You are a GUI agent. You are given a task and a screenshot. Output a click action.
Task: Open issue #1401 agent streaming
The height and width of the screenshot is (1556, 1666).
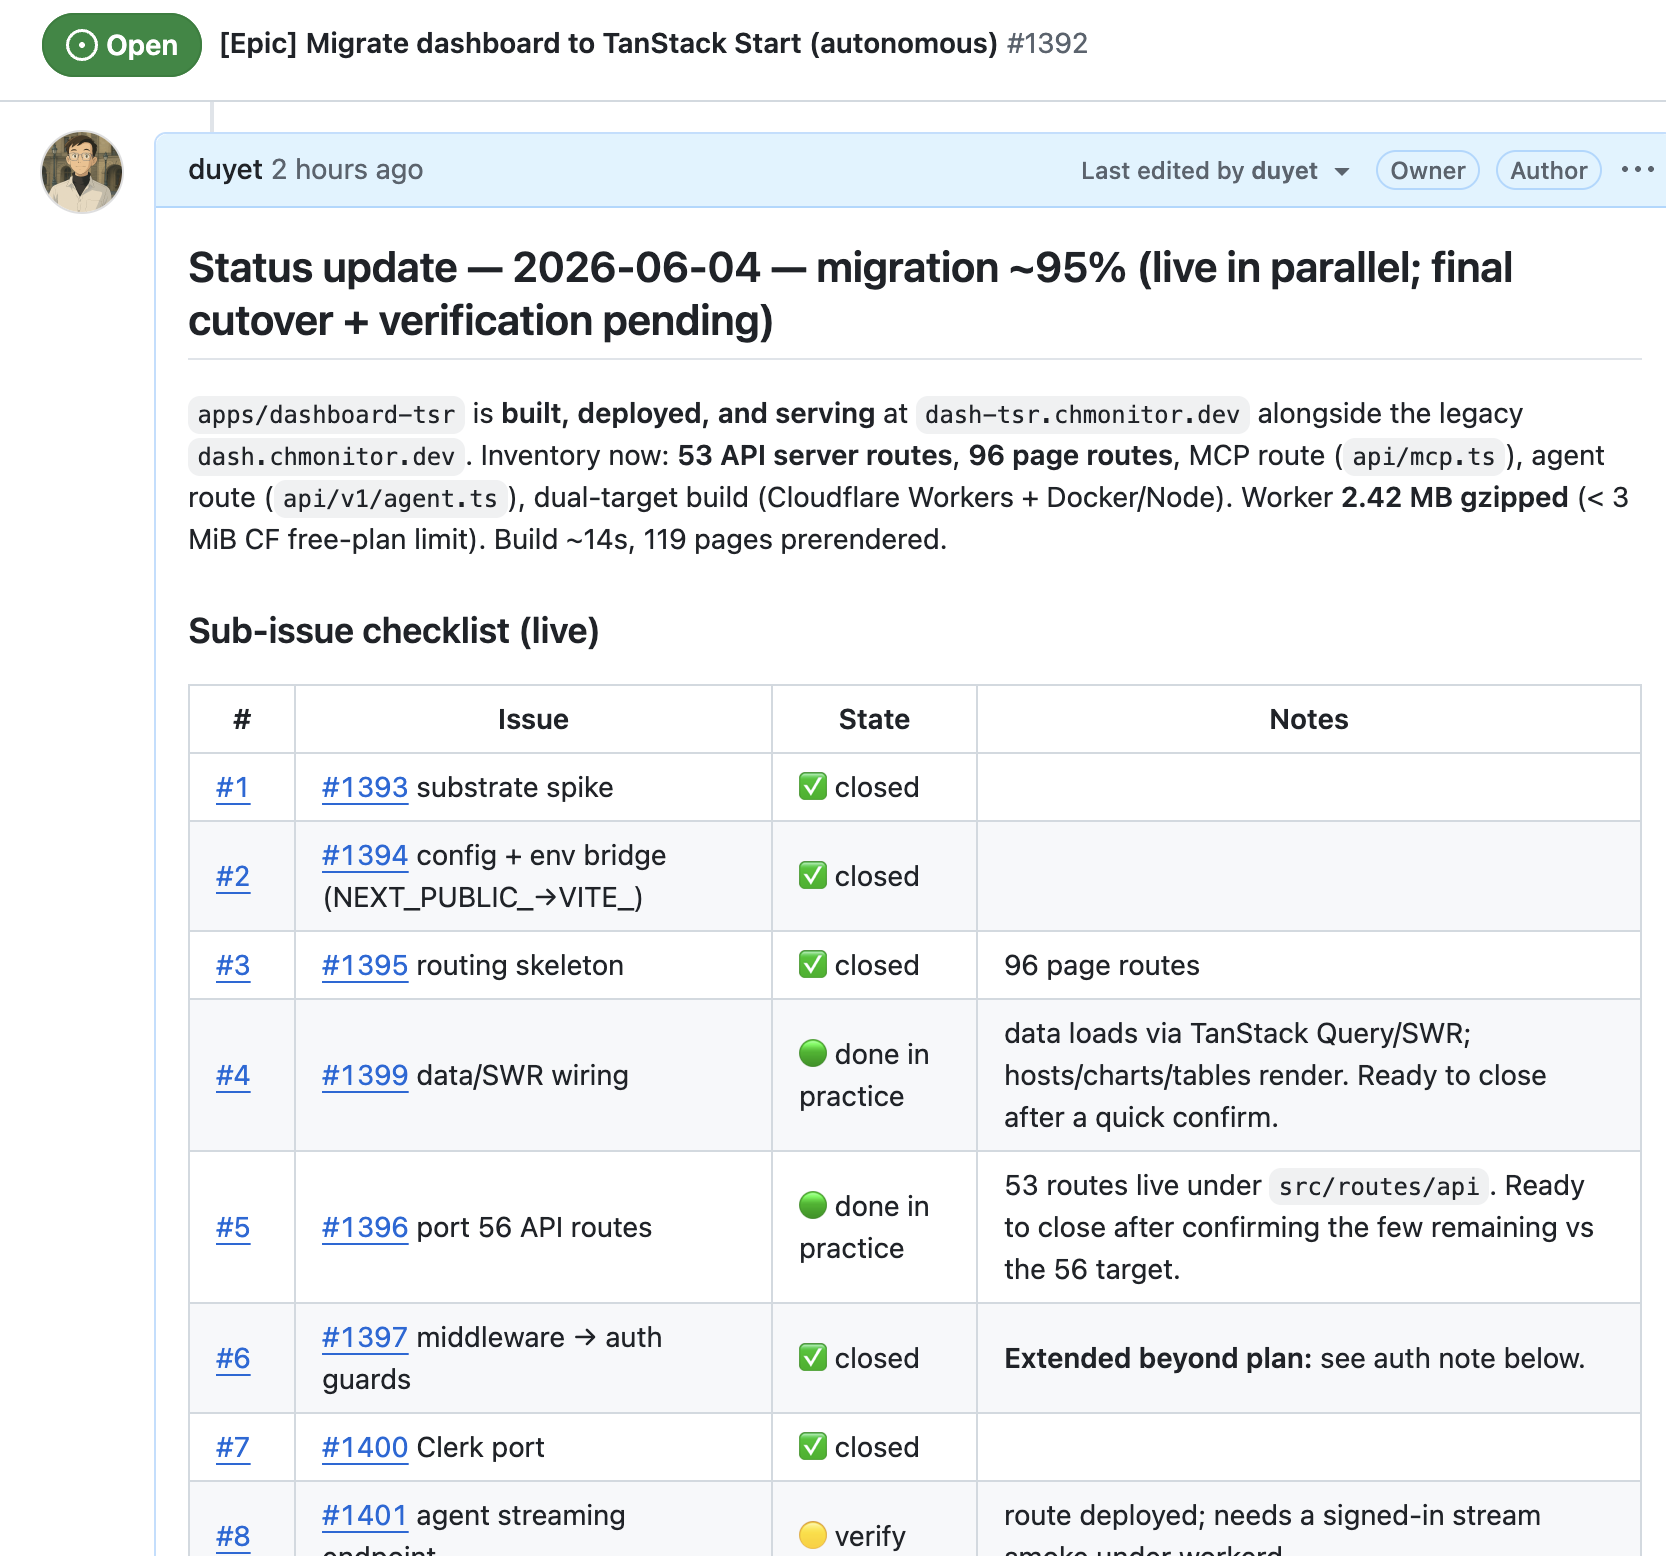click(x=365, y=1516)
